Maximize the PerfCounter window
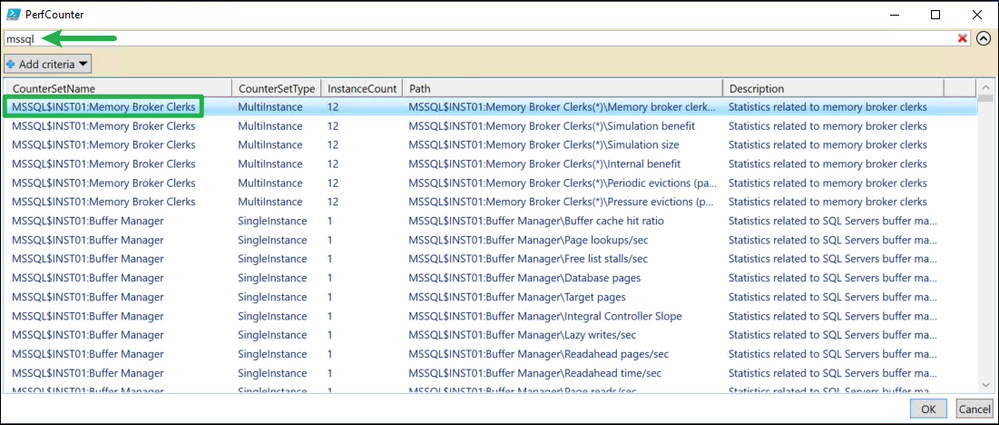This screenshot has height=425, width=999. click(935, 14)
